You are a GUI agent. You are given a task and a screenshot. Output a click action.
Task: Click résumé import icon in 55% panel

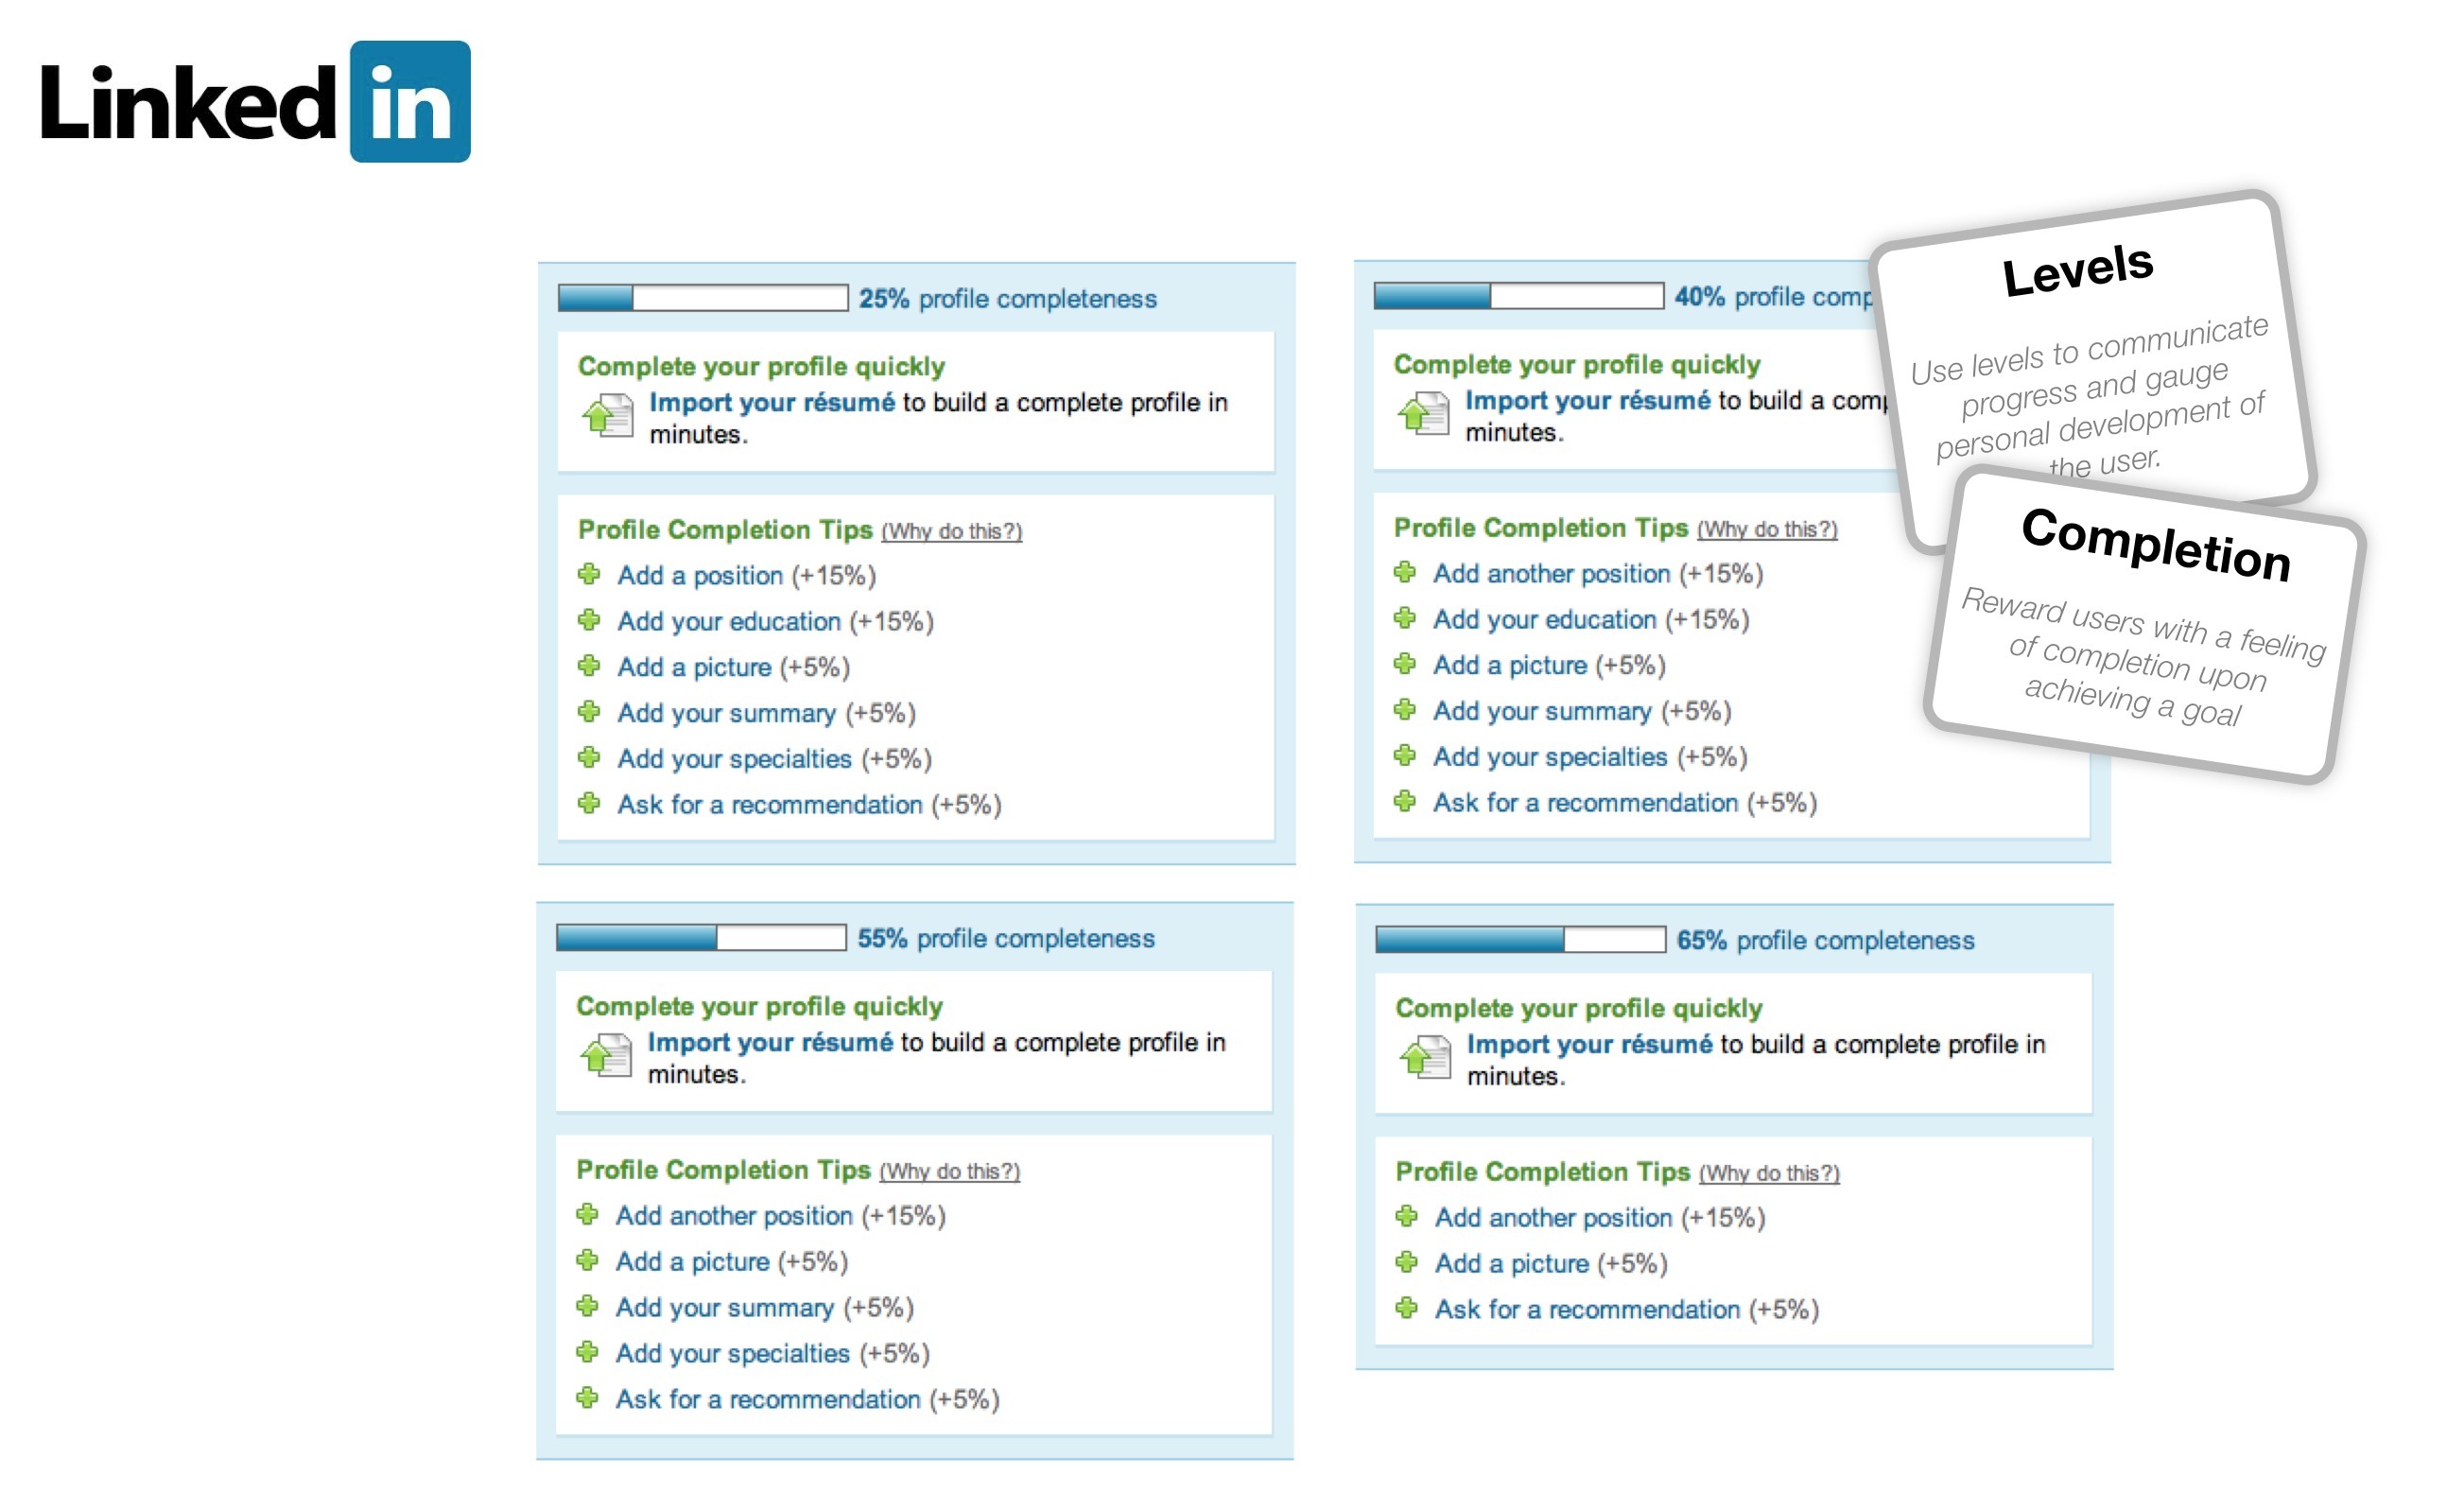click(606, 1056)
